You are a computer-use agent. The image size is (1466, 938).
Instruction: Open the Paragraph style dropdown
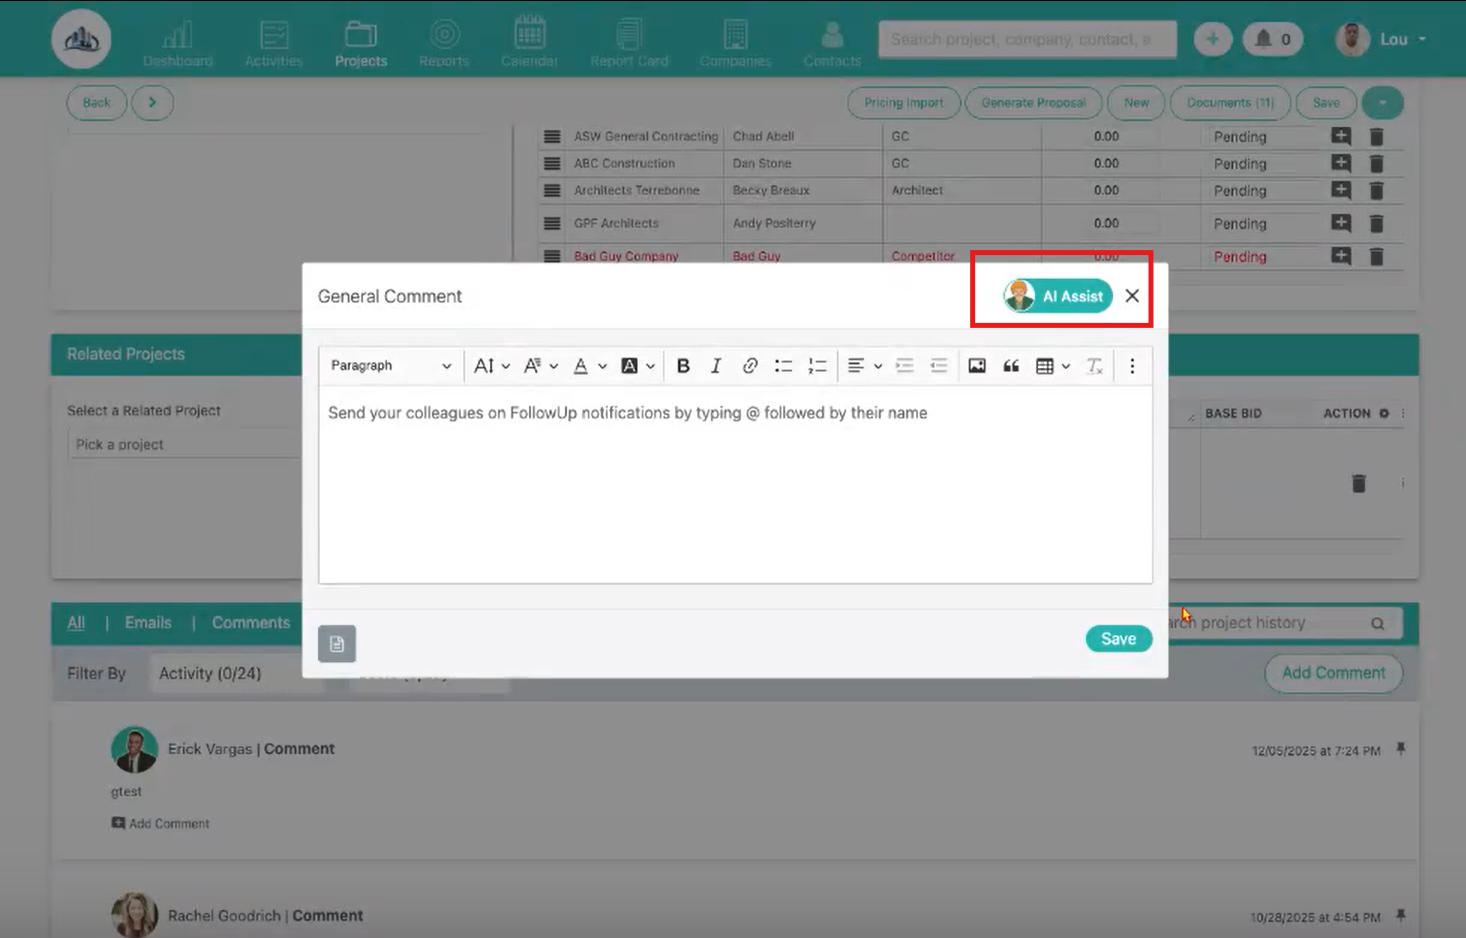390,365
